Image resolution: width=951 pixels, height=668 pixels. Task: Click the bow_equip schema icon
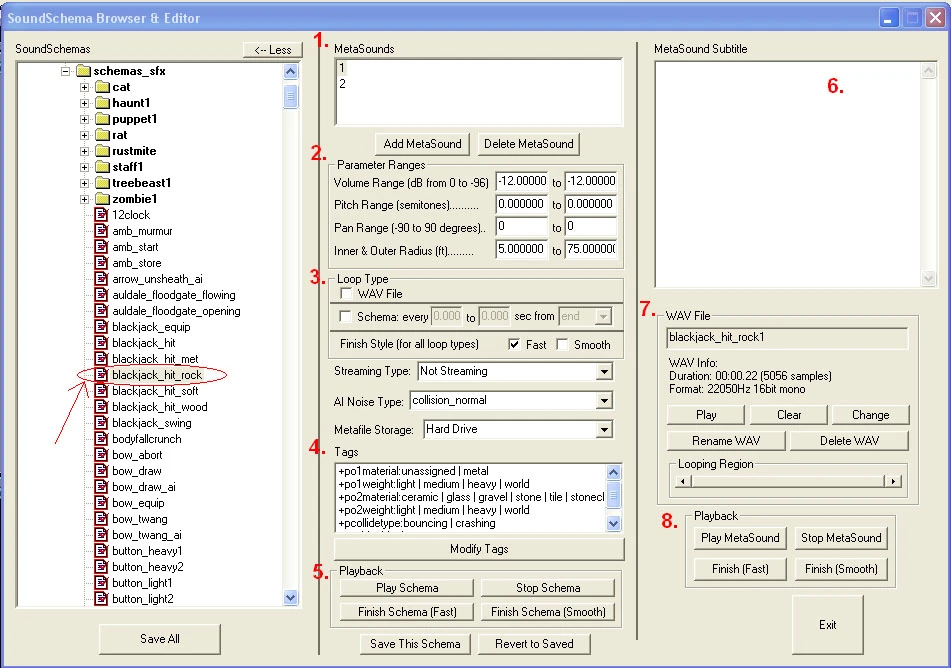tap(101, 503)
